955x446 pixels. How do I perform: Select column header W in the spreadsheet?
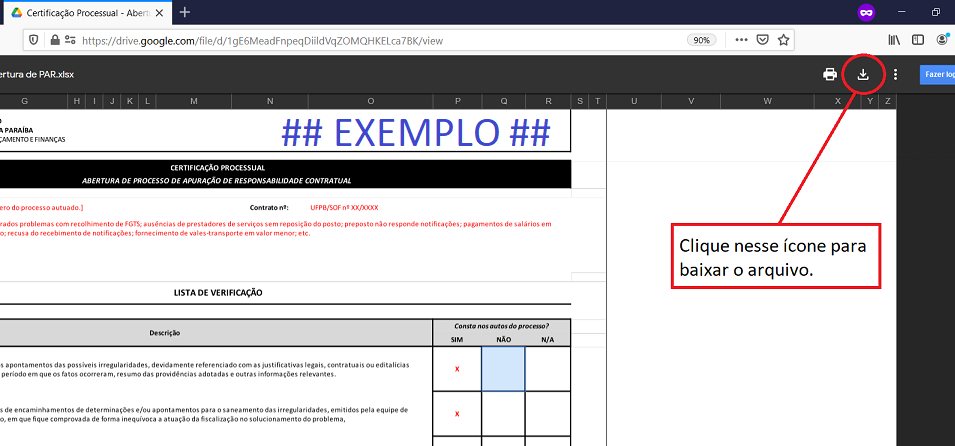coord(767,101)
